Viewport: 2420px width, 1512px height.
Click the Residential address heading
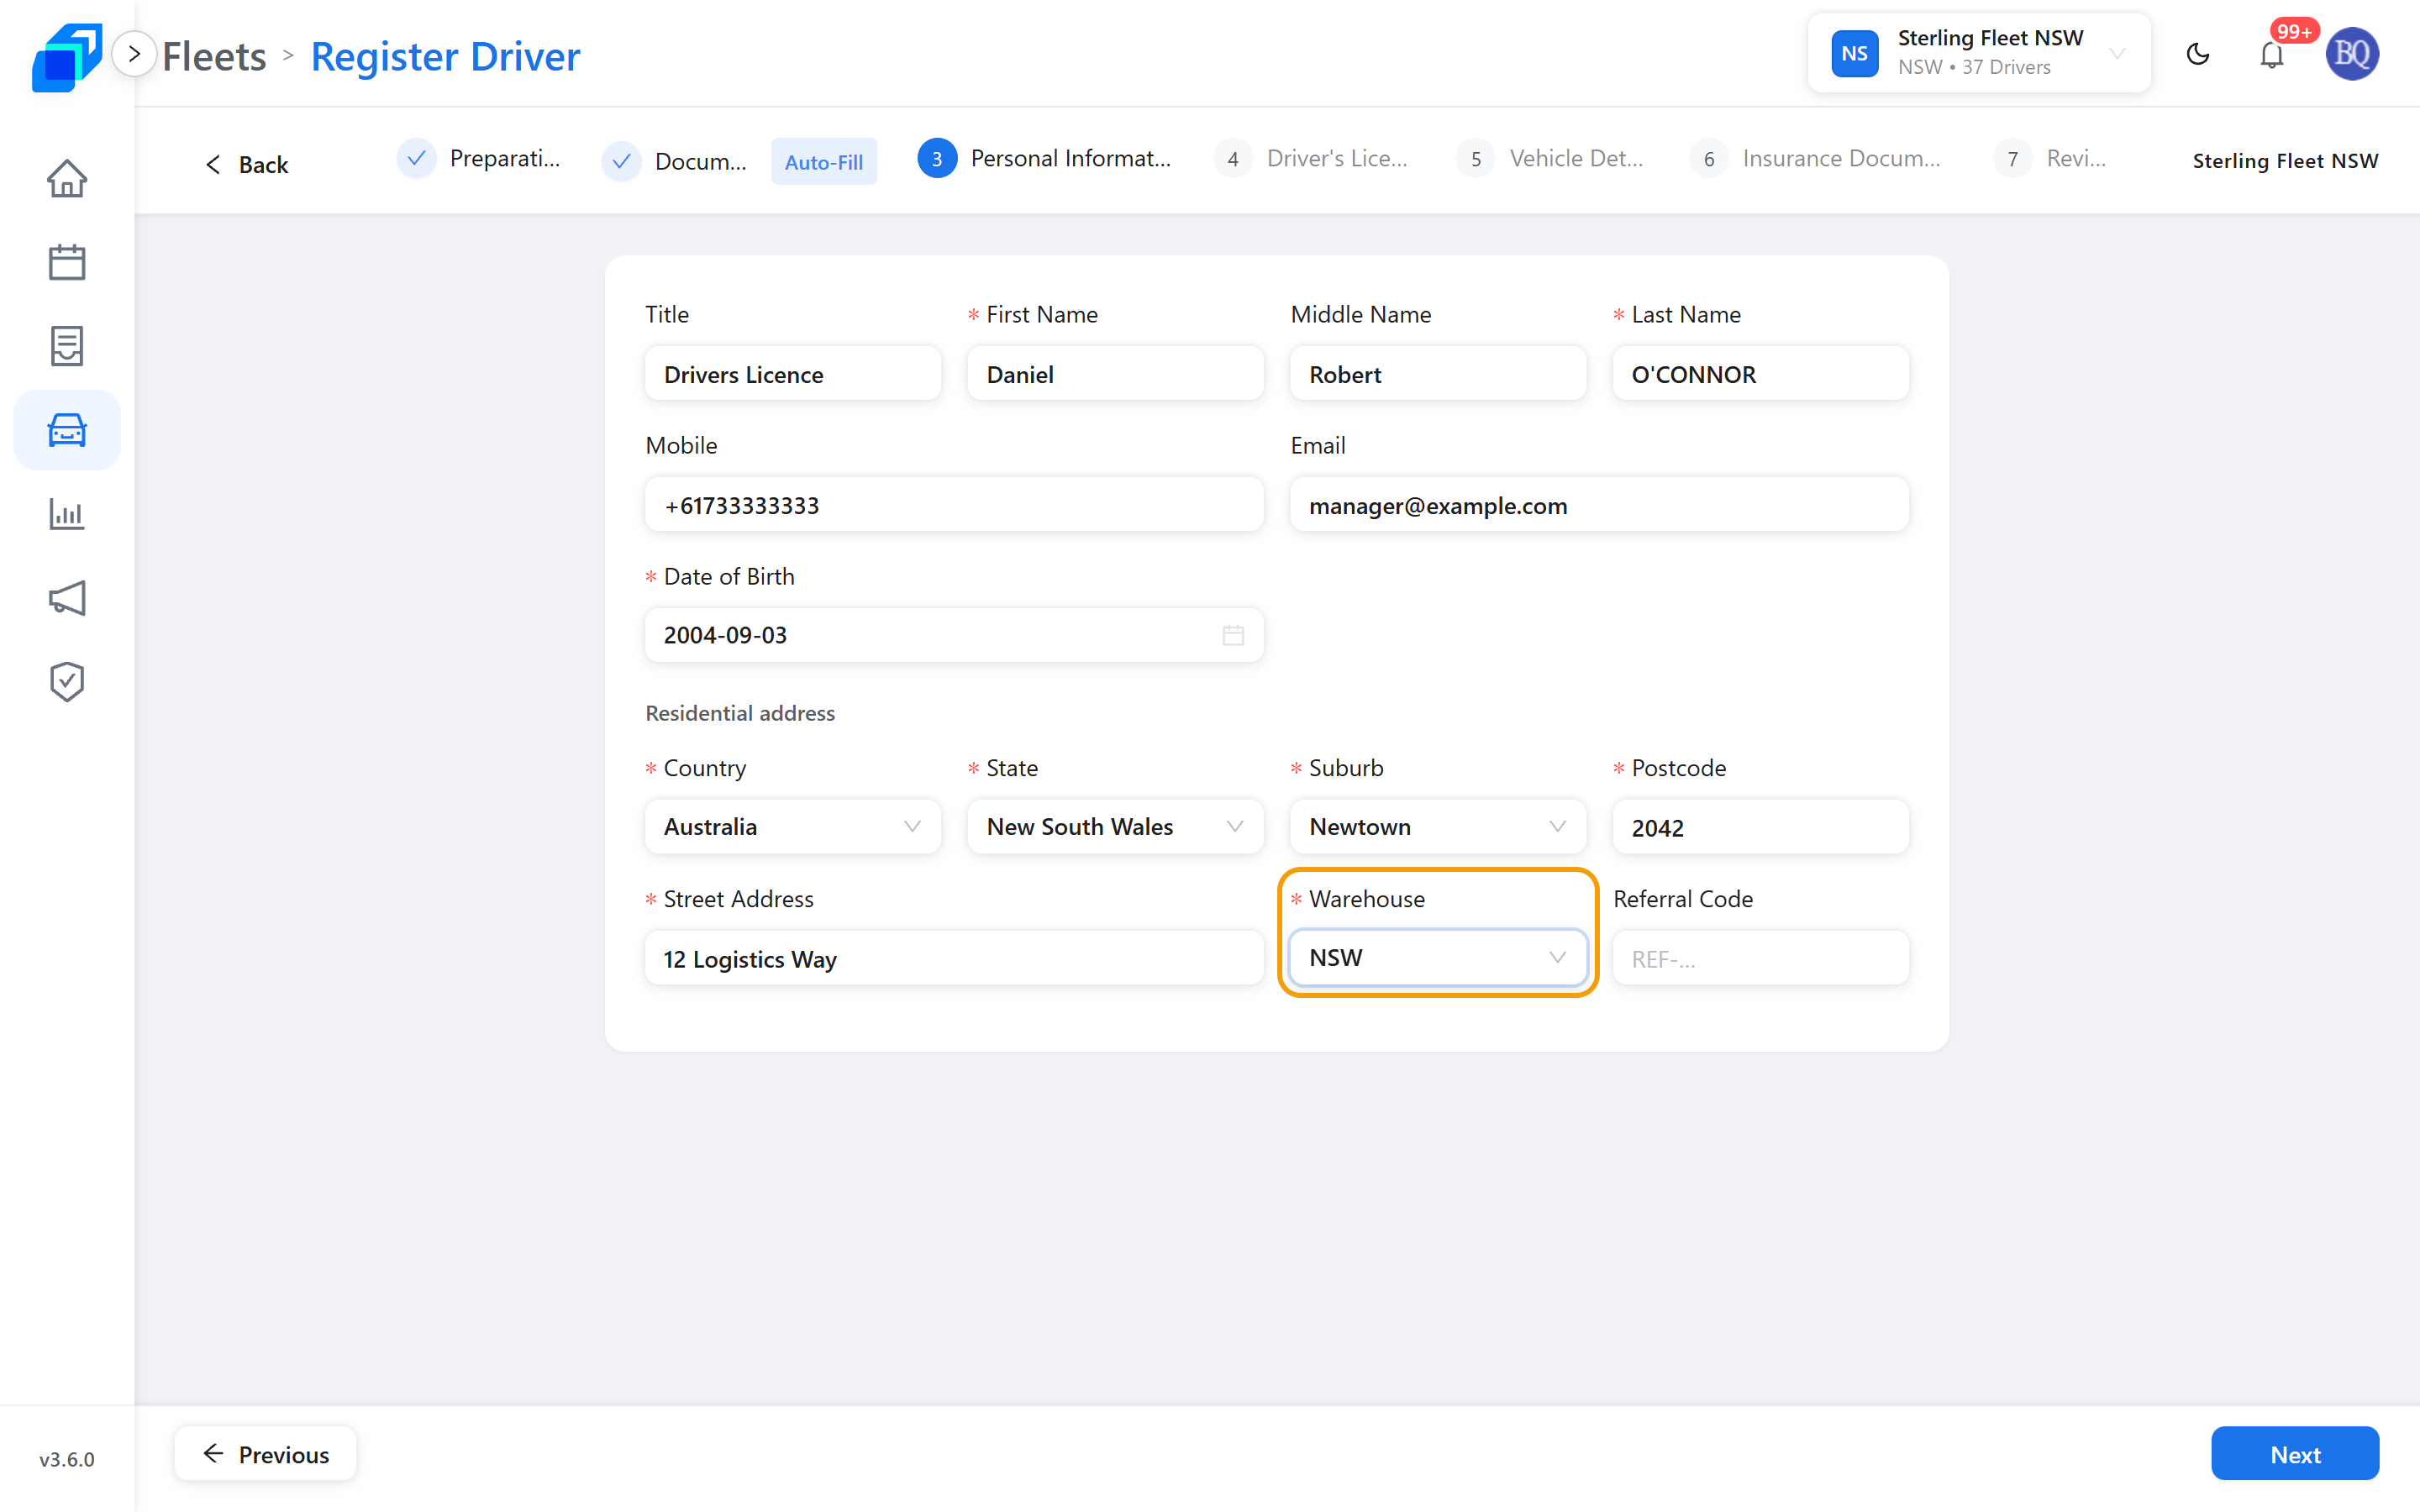(740, 713)
